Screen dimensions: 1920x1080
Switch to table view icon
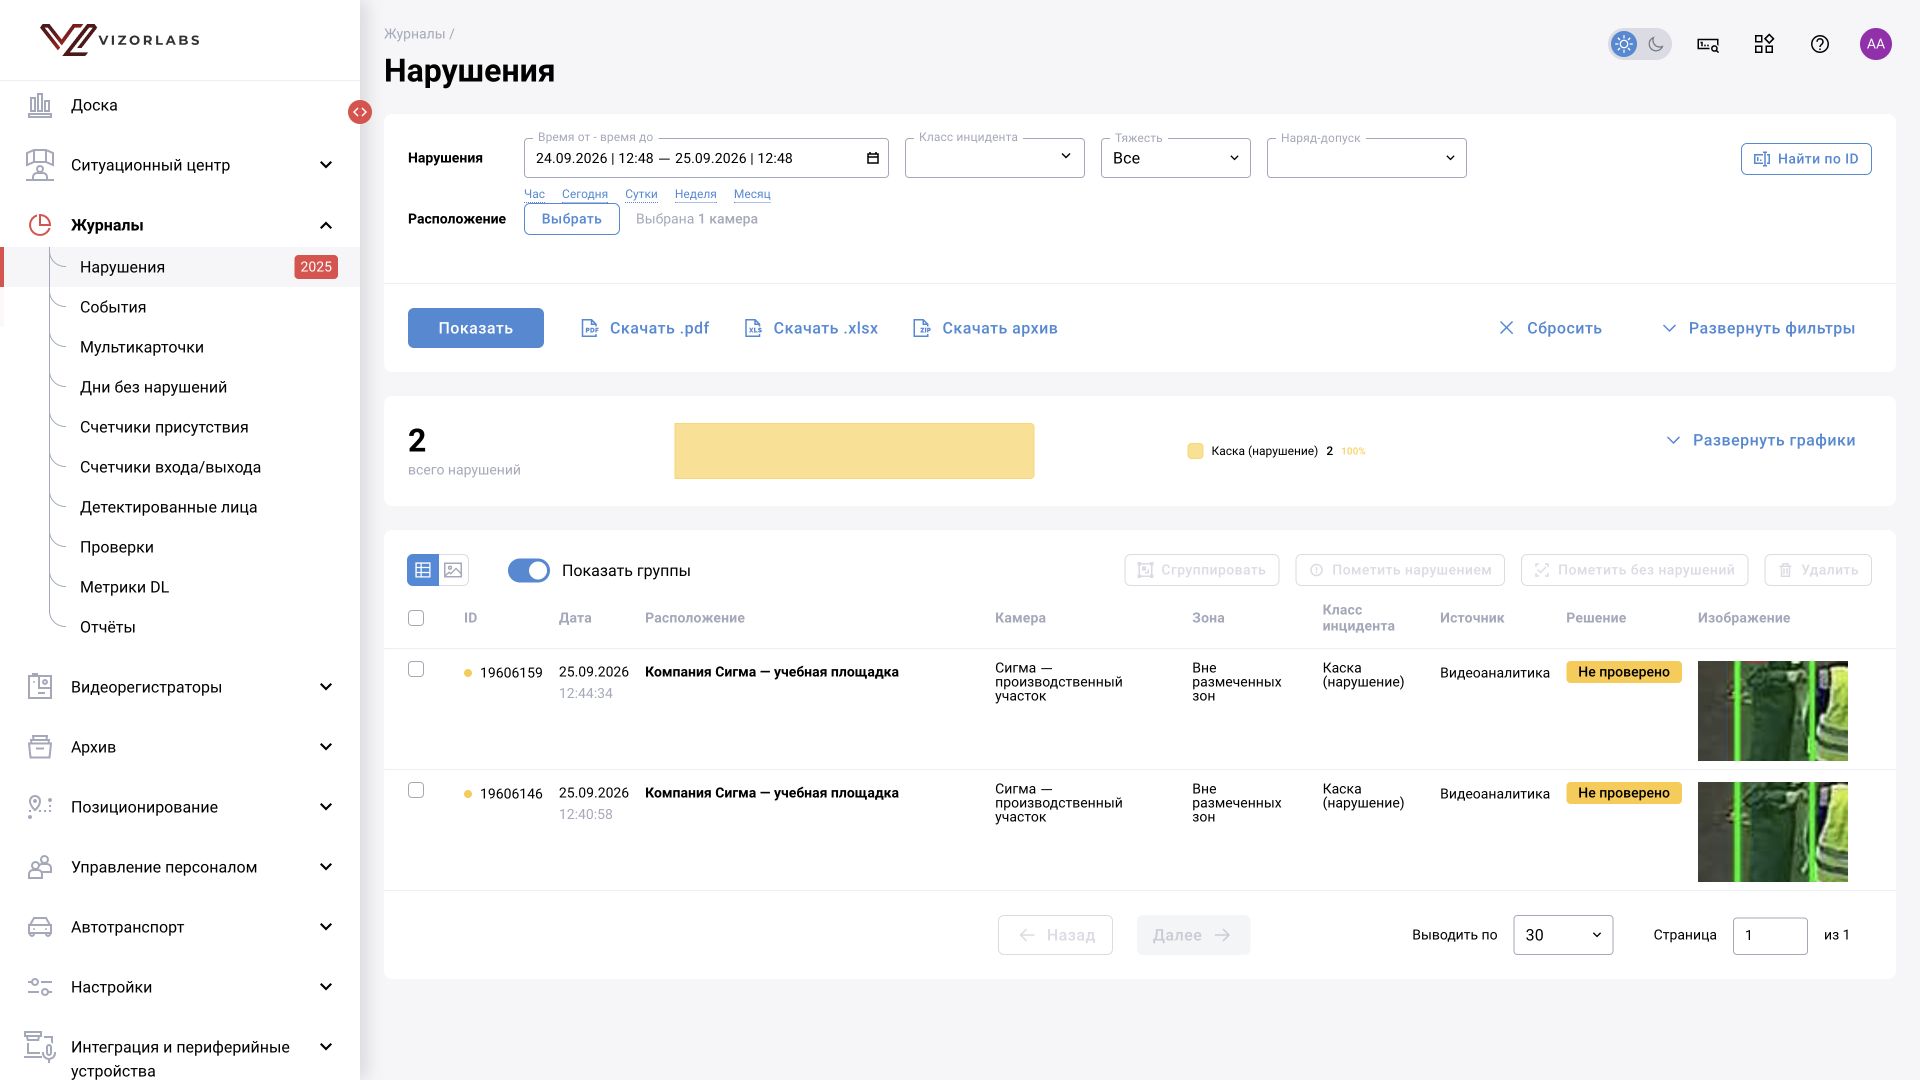423,570
